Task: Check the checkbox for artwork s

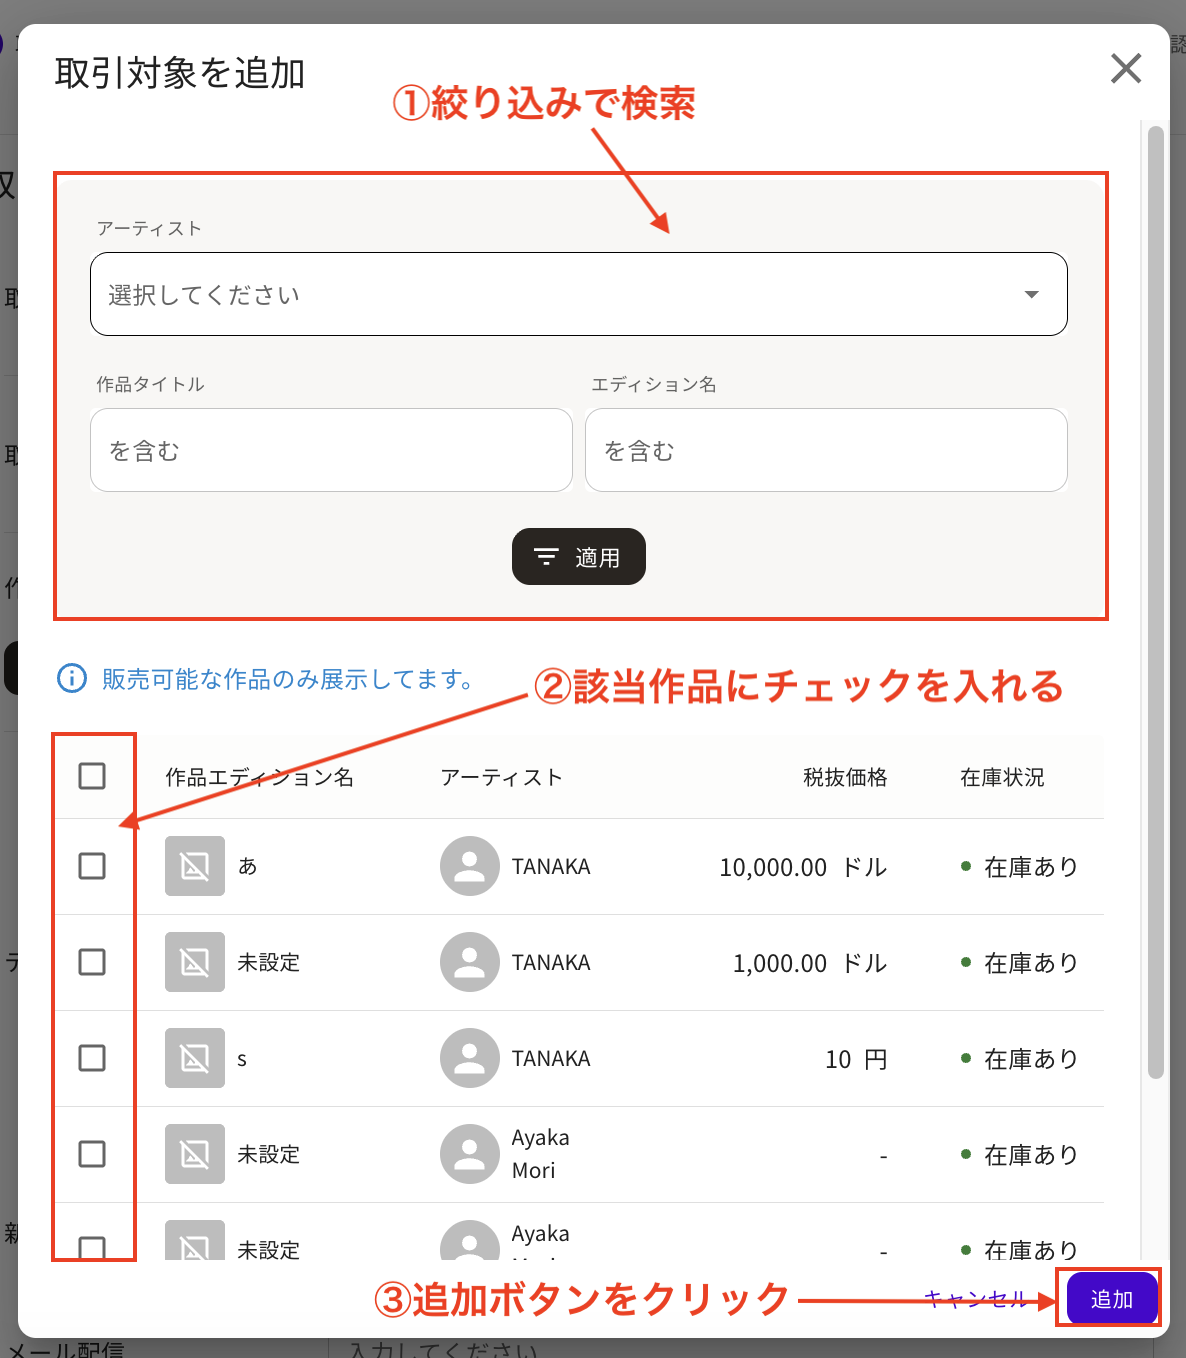Action: pos(92,1058)
